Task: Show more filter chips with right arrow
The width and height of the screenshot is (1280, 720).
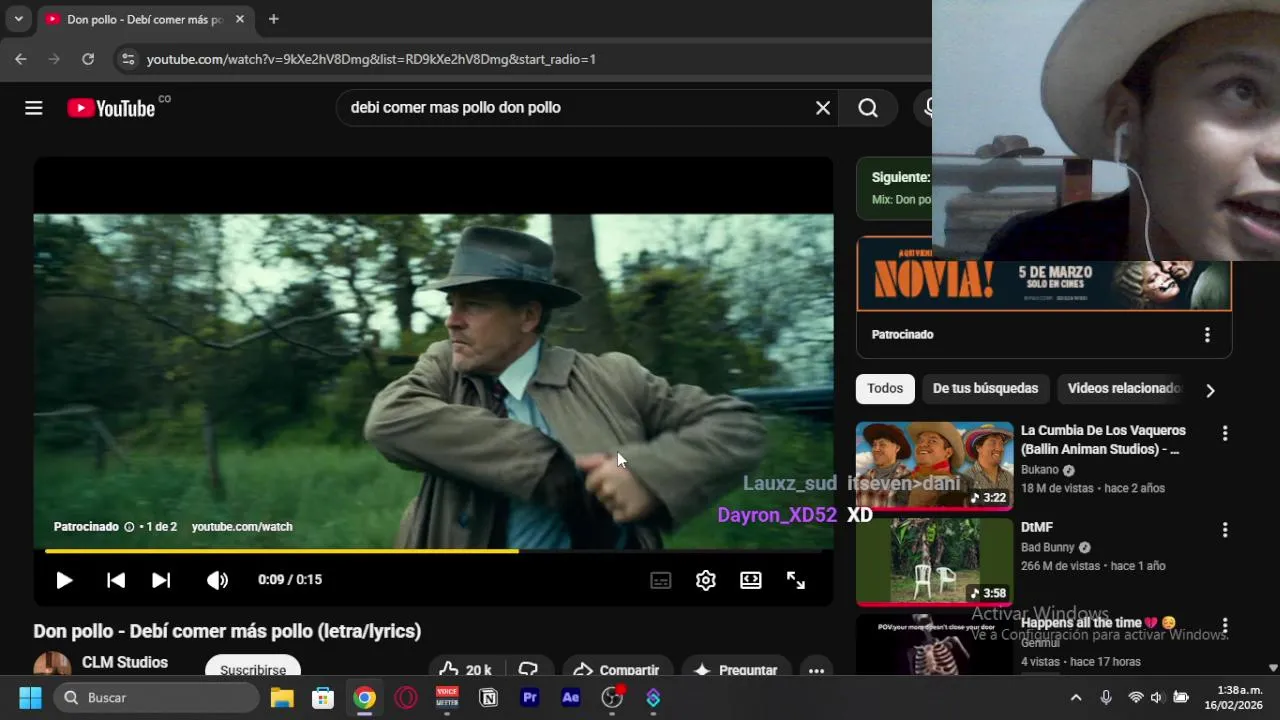Action: (x=1210, y=390)
